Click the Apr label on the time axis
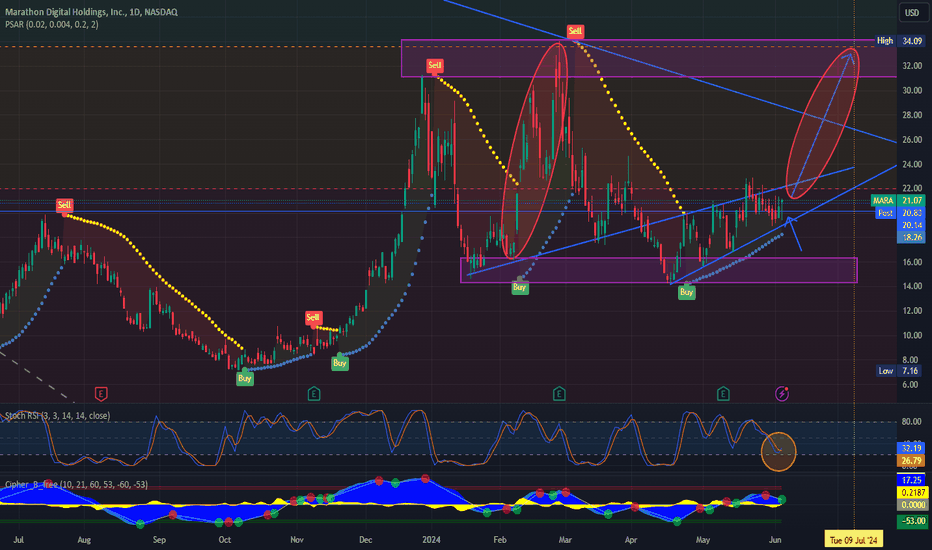The image size is (932, 550). [631, 540]
